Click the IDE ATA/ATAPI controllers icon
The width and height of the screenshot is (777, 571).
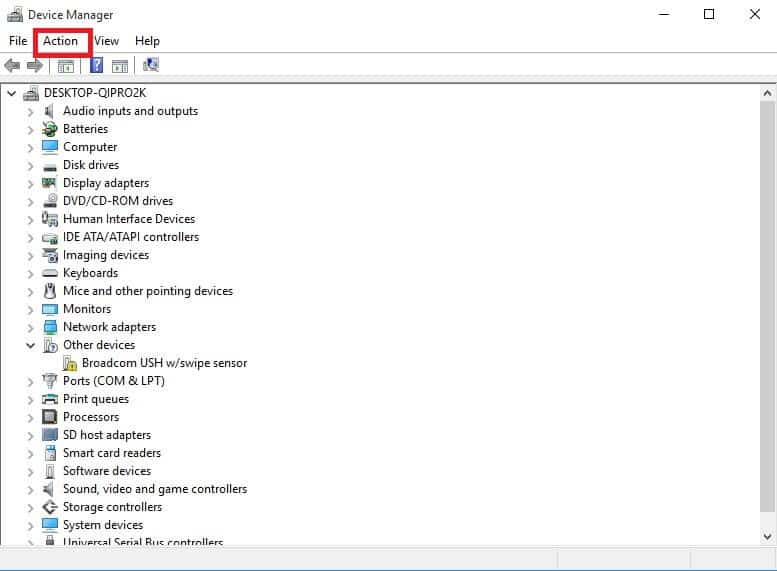(x=50, y=238)
